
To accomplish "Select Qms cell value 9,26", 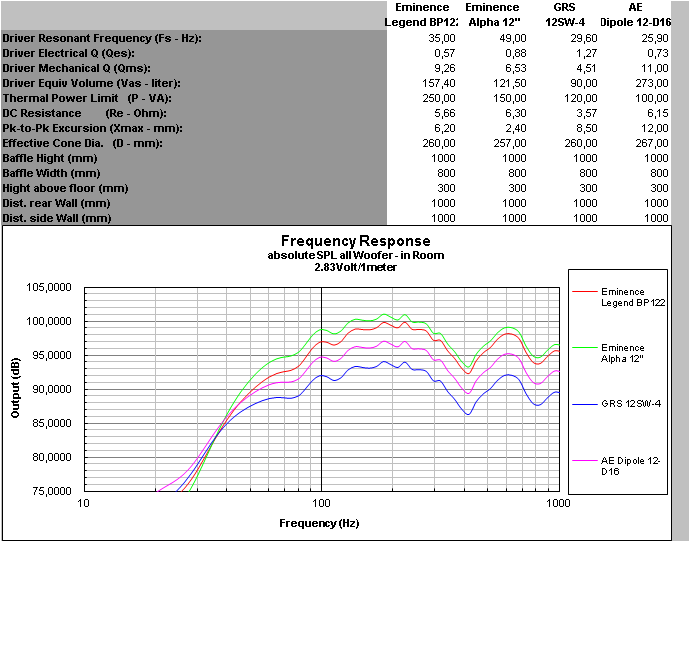I will [444, 68].
